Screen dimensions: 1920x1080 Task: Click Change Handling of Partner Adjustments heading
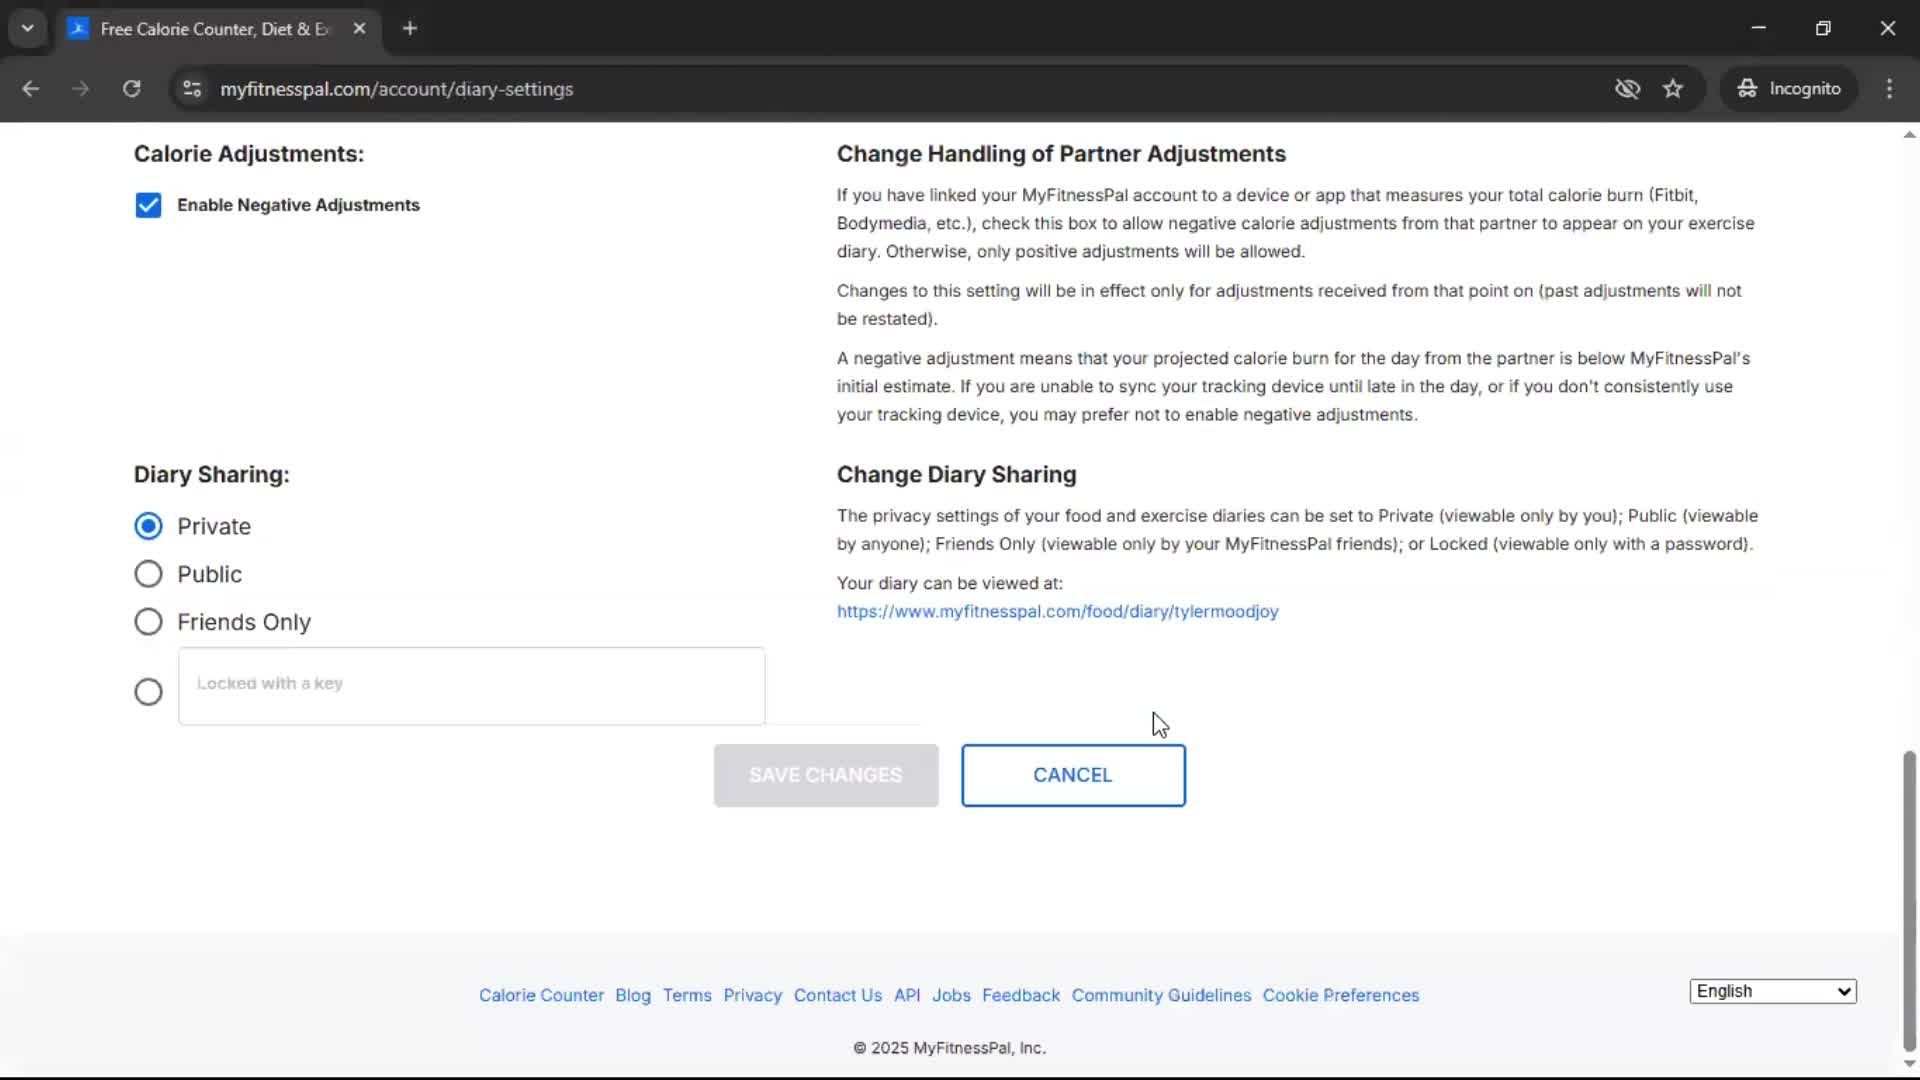[x=1061, y=154]
